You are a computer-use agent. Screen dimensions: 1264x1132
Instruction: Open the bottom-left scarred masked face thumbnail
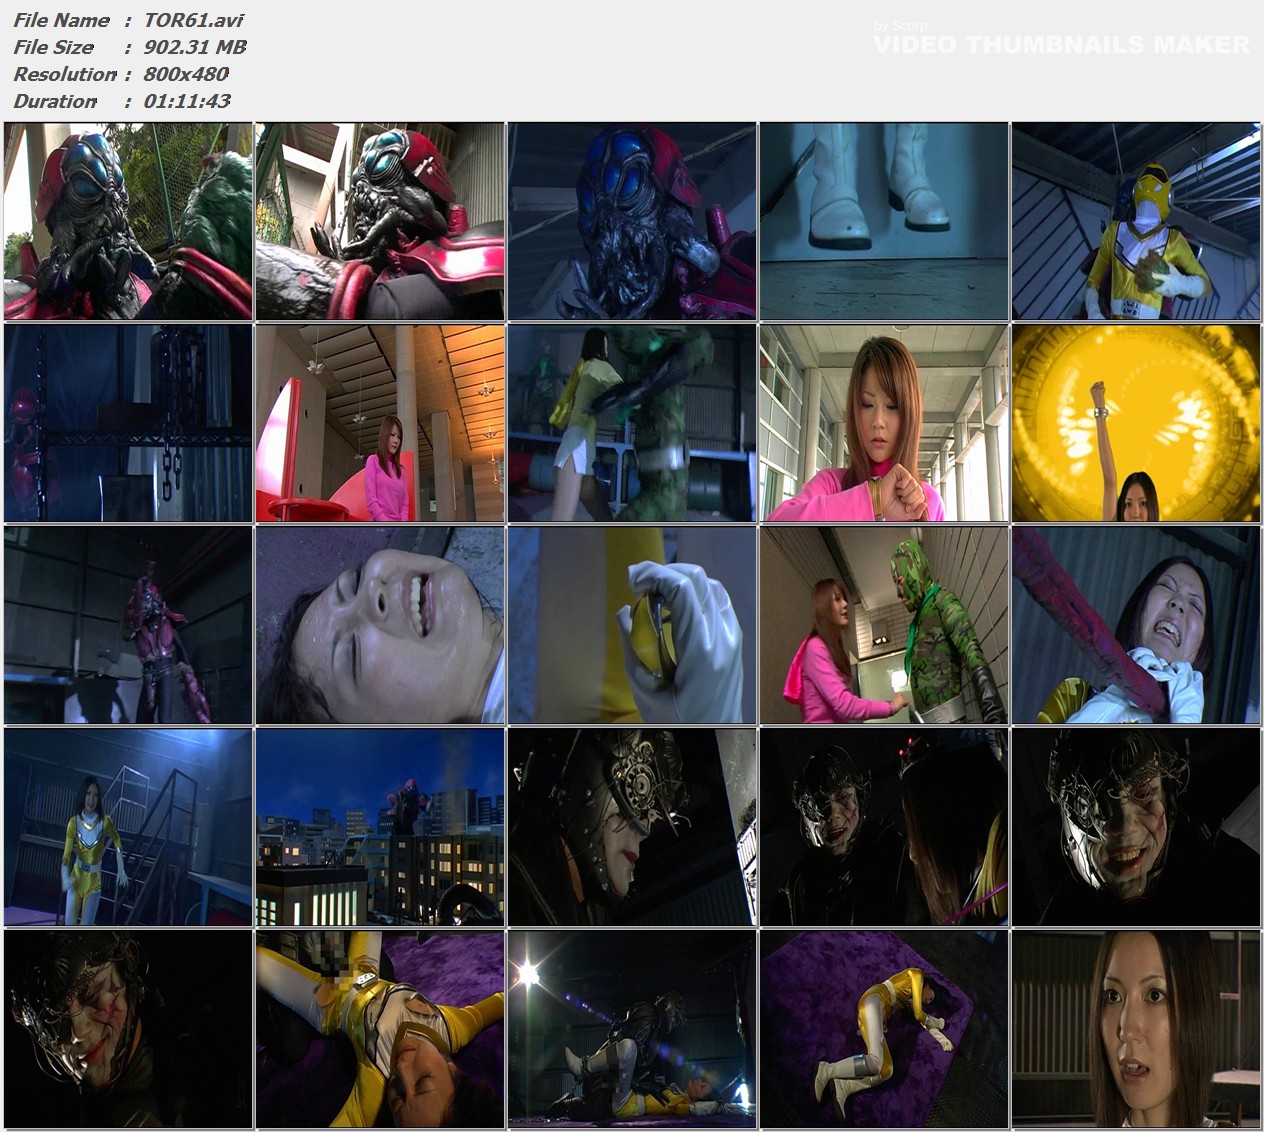point(128,1029)
